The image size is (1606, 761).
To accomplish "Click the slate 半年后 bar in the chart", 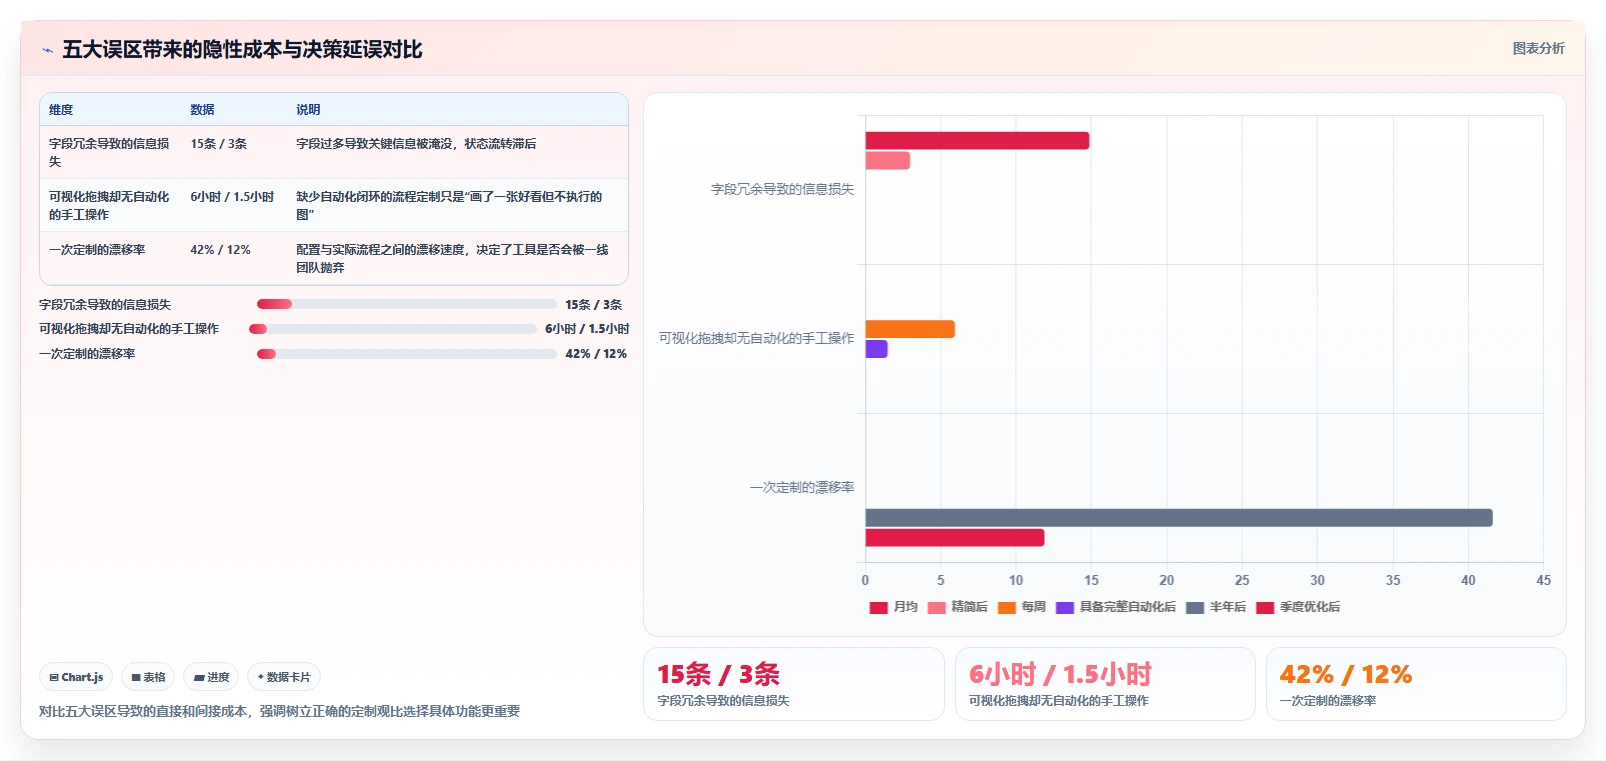I will [1179, 518].
